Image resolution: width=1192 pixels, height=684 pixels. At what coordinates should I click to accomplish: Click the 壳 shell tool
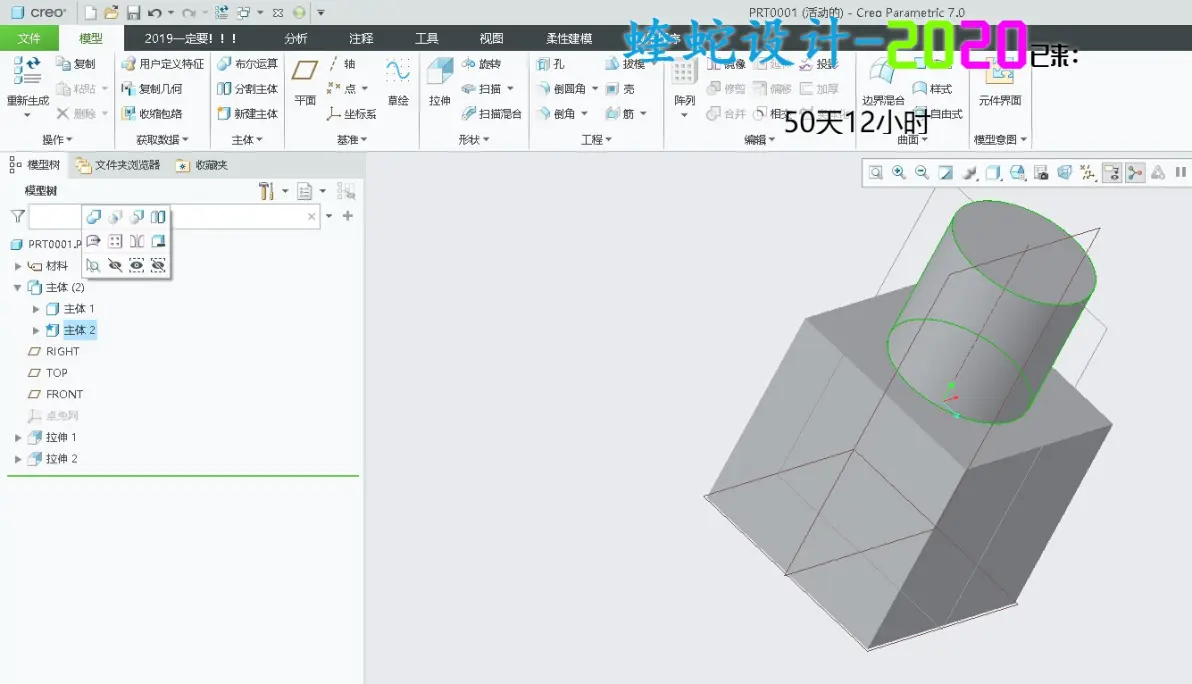click(620, 89)
